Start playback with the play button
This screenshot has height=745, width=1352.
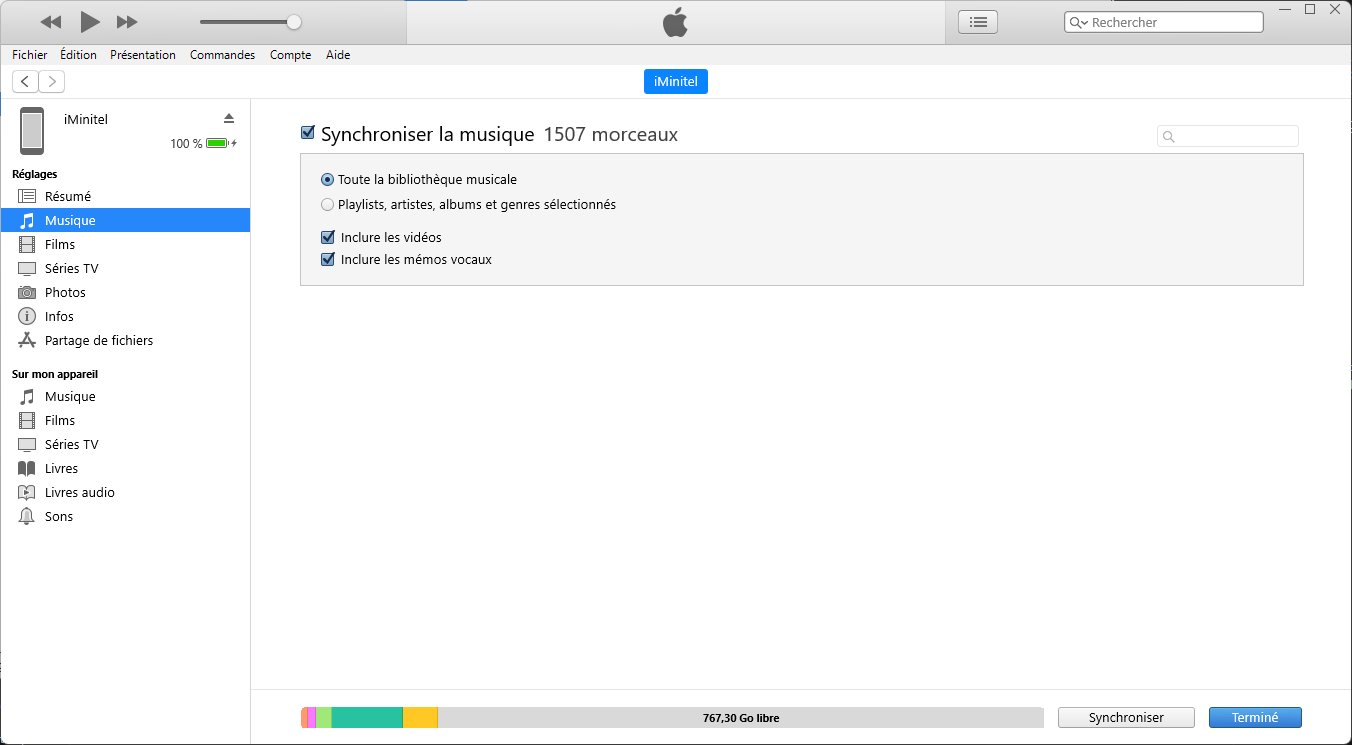[89, 21]
